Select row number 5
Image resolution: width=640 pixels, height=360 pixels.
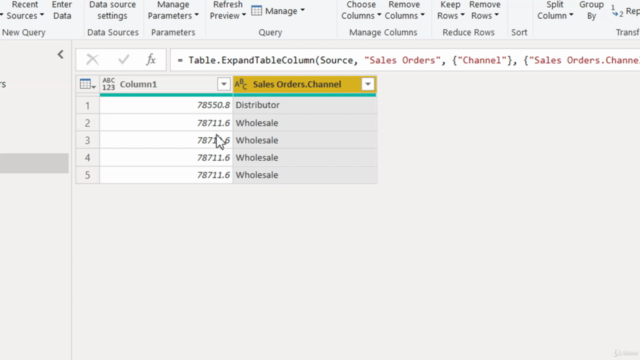click(87, 175)
